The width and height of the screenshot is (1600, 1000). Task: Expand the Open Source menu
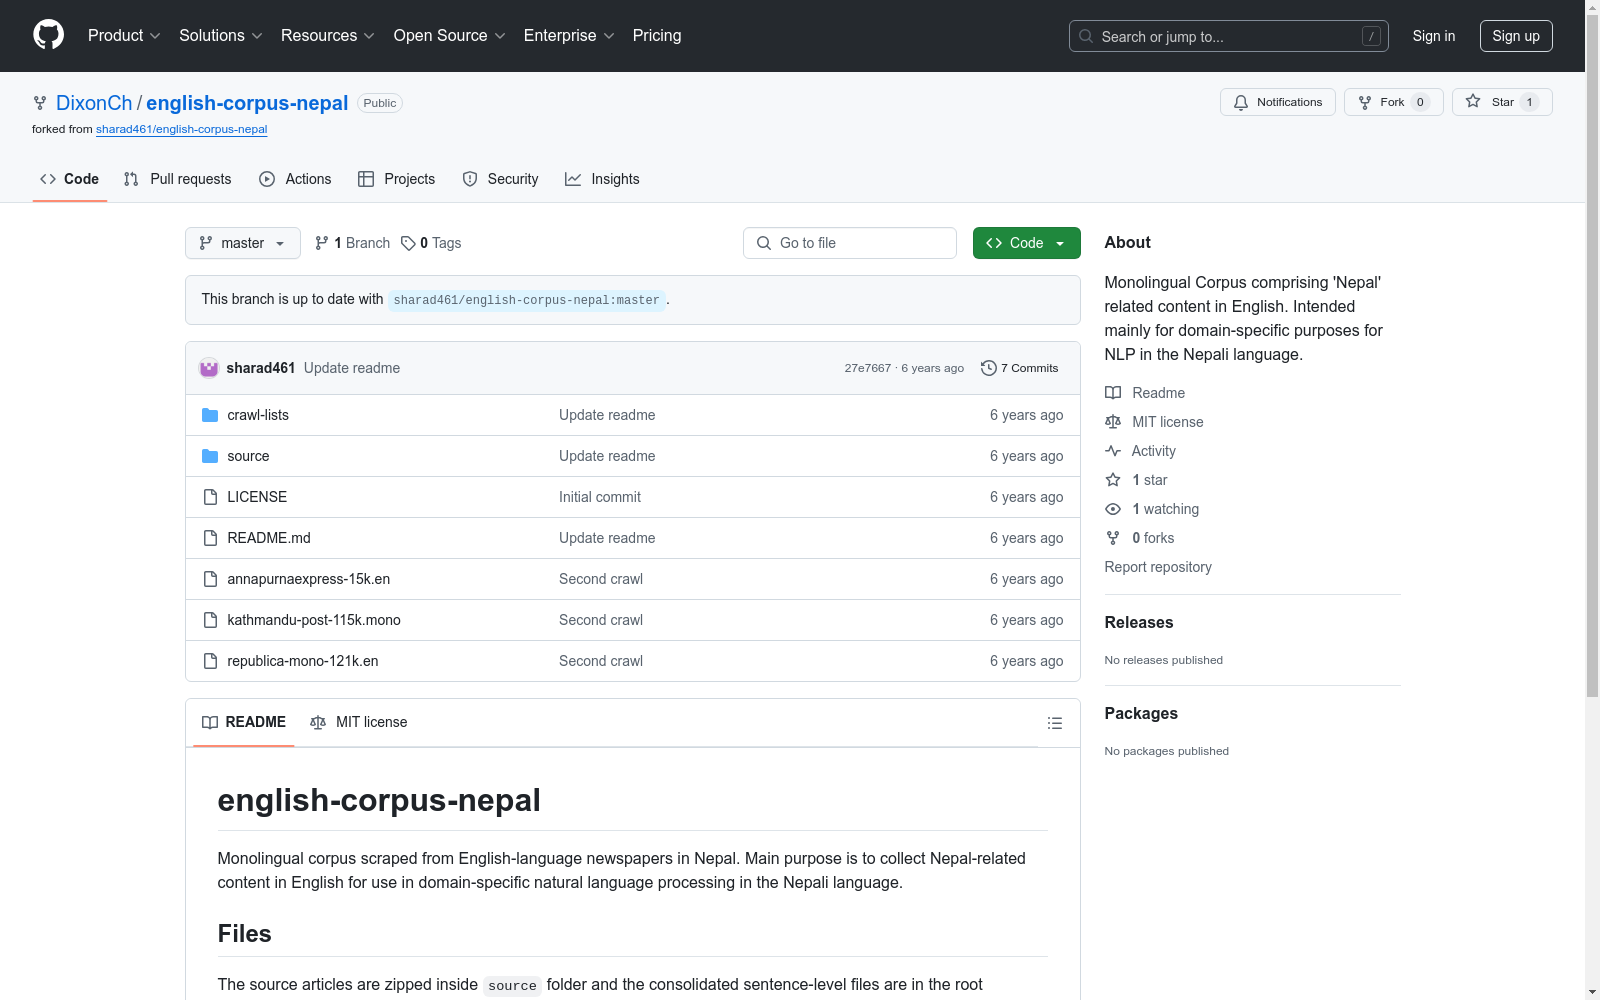tap(450, 36)
